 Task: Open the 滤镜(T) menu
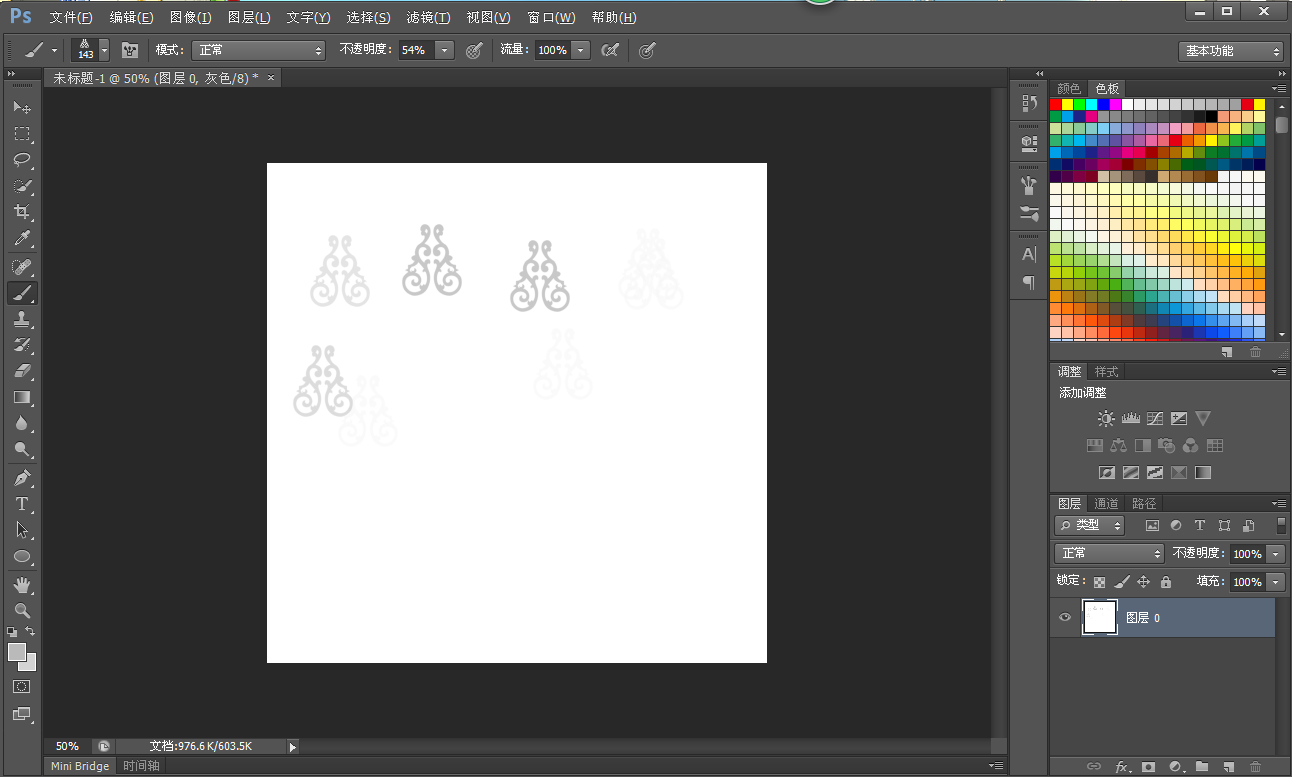click(x=428, y=18)
